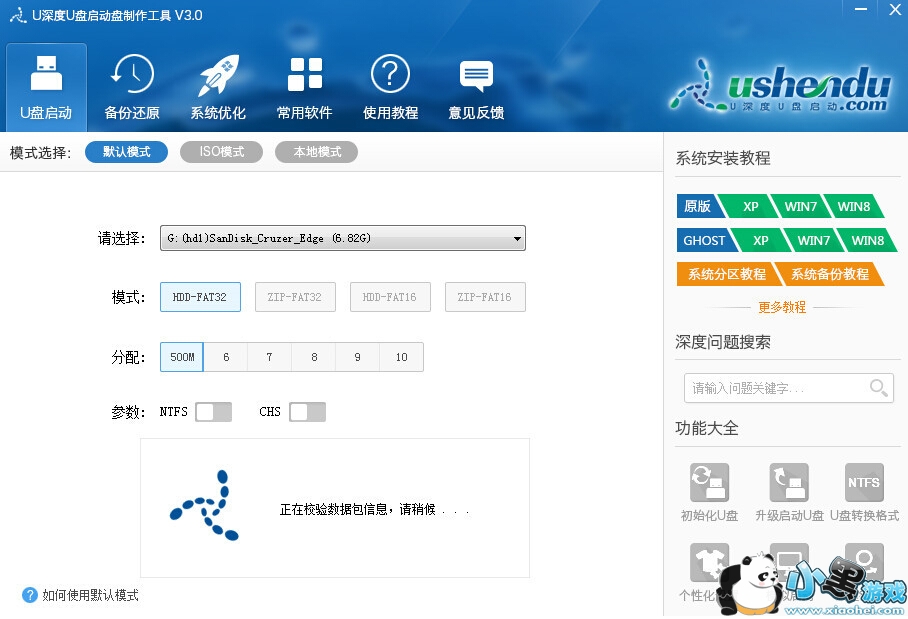Open 原版 XP tutorial

[x=749, y=206]
